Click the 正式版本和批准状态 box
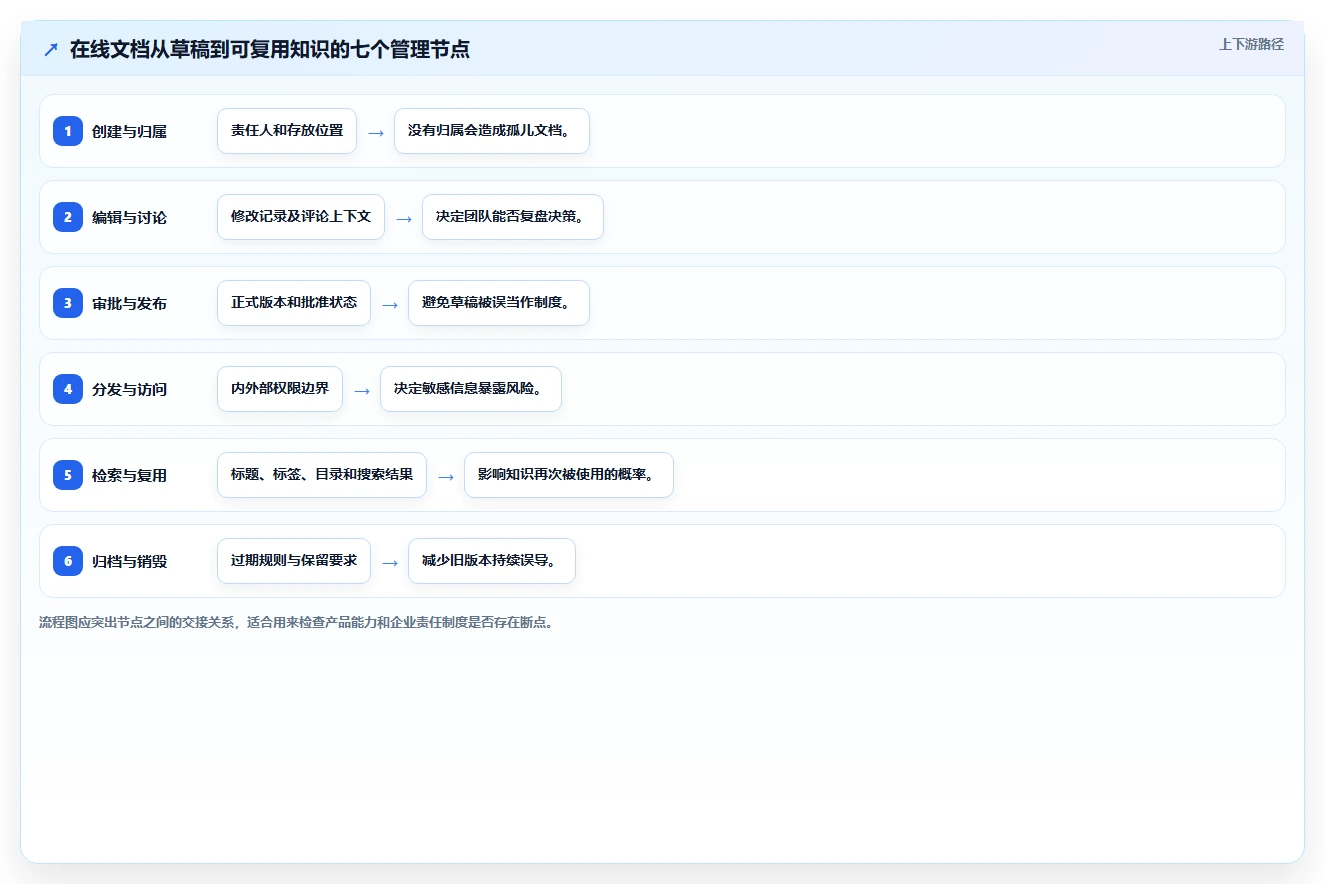Image resolution: width=1325 pixels, height=884 pixels. coord(294,303)
